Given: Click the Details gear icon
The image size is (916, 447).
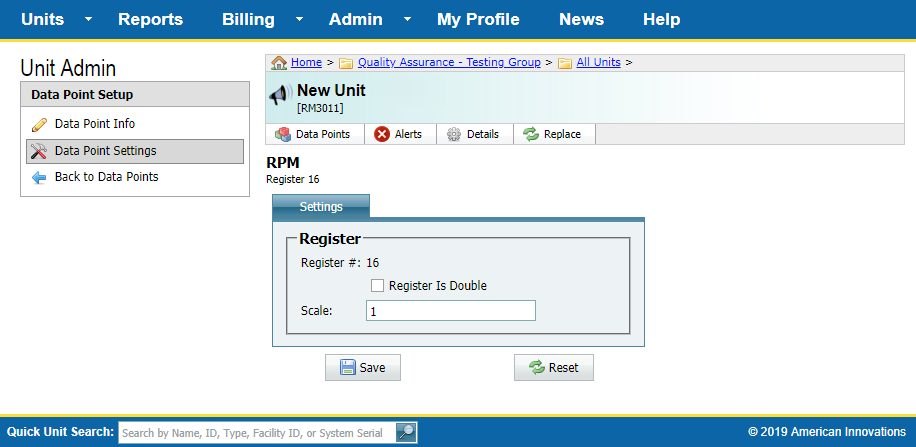Looking at the screenshot, I should [x=454, y=134].
